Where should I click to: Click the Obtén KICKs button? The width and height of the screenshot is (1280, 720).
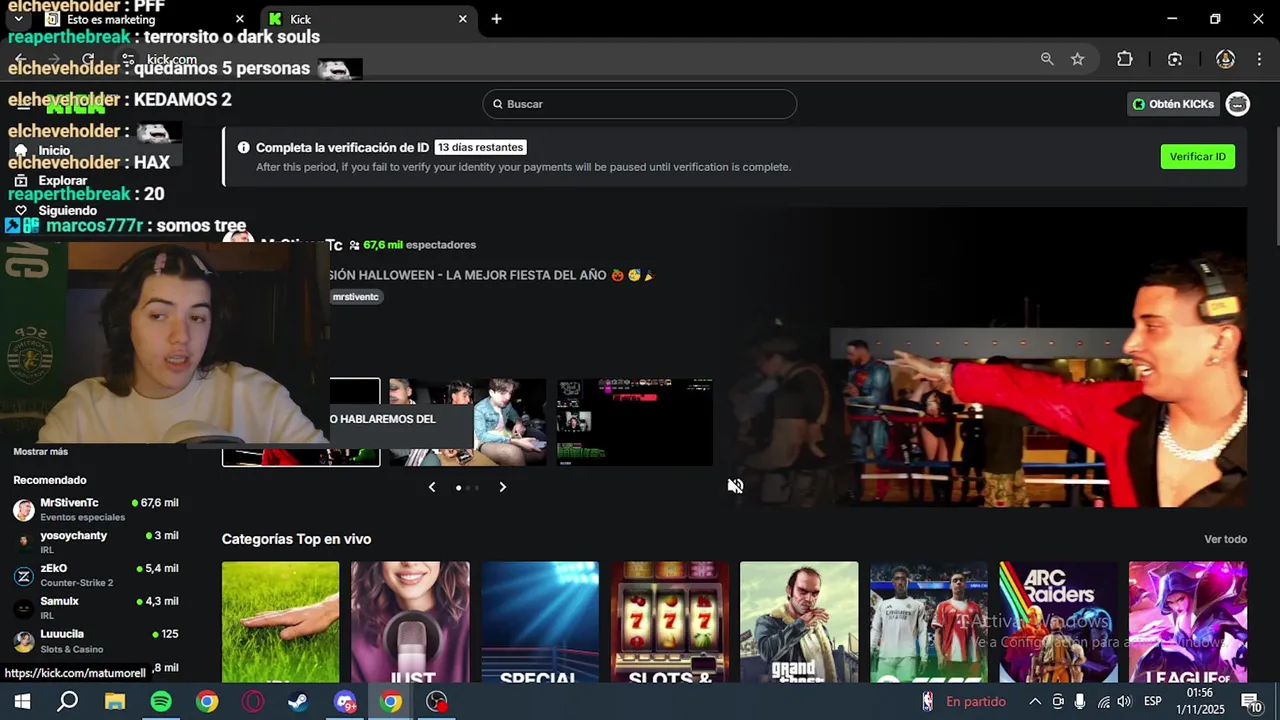pos(1172,104)
